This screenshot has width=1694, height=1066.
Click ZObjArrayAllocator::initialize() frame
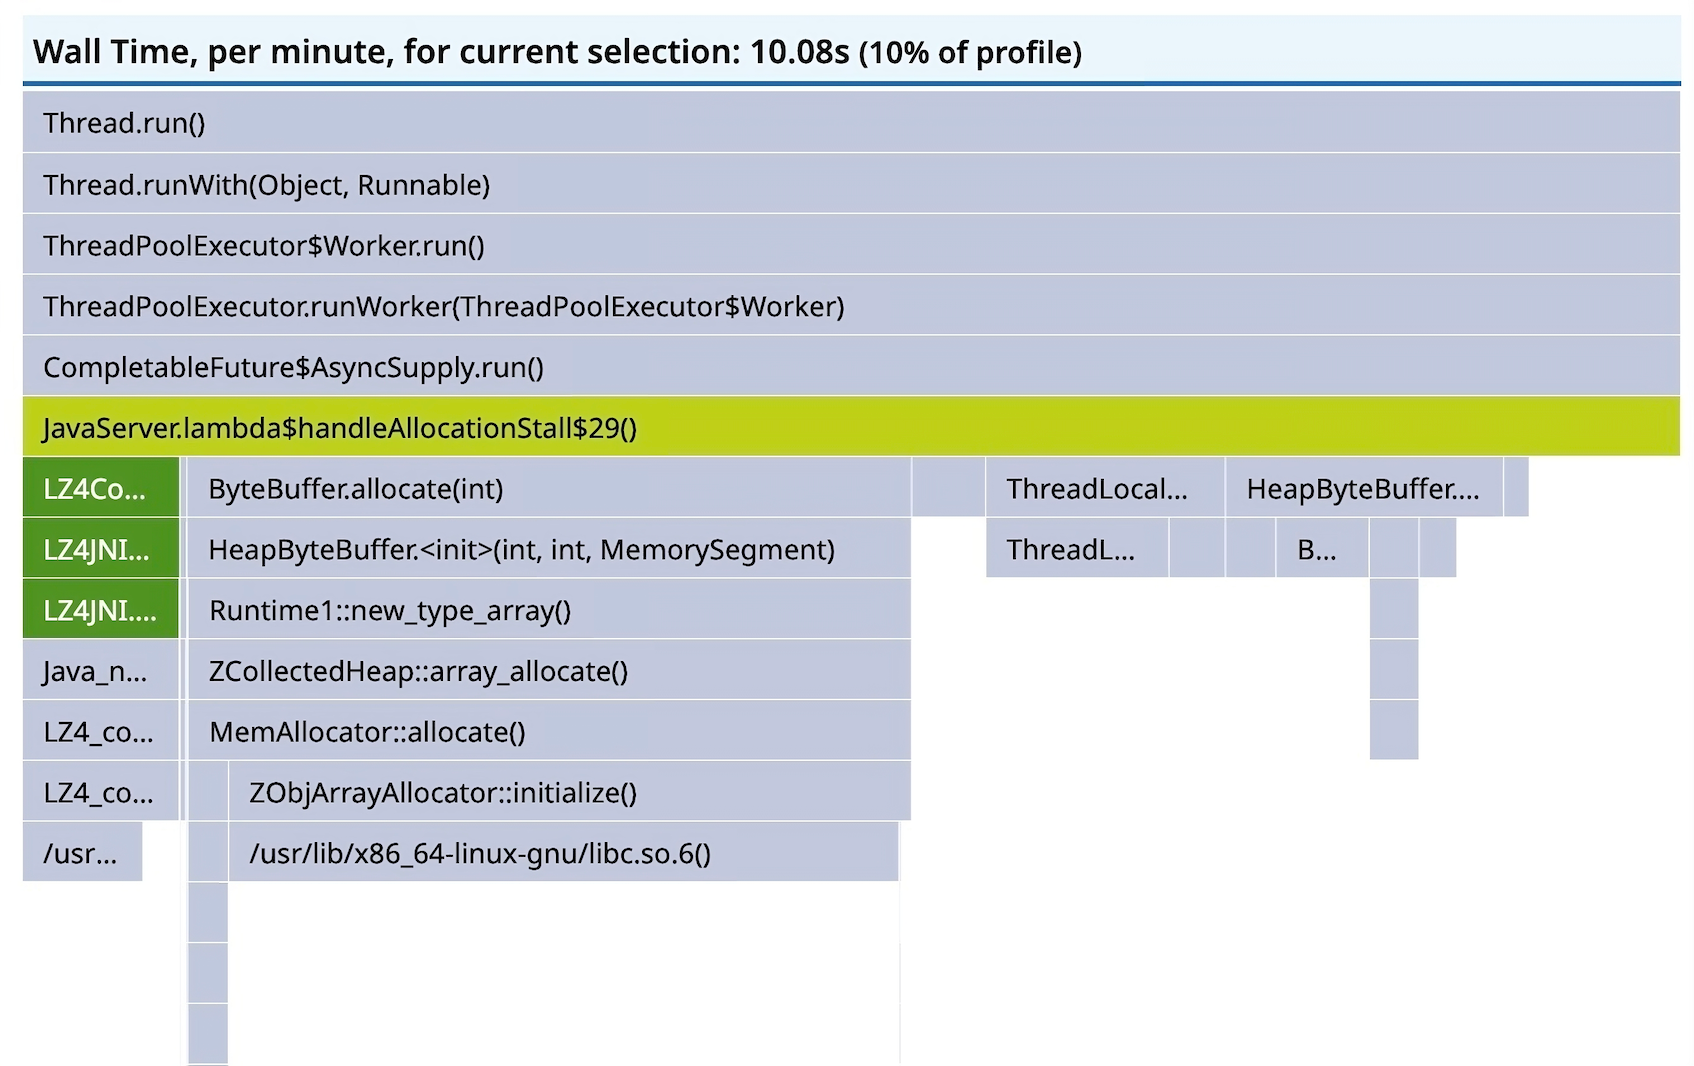(568, 793)
